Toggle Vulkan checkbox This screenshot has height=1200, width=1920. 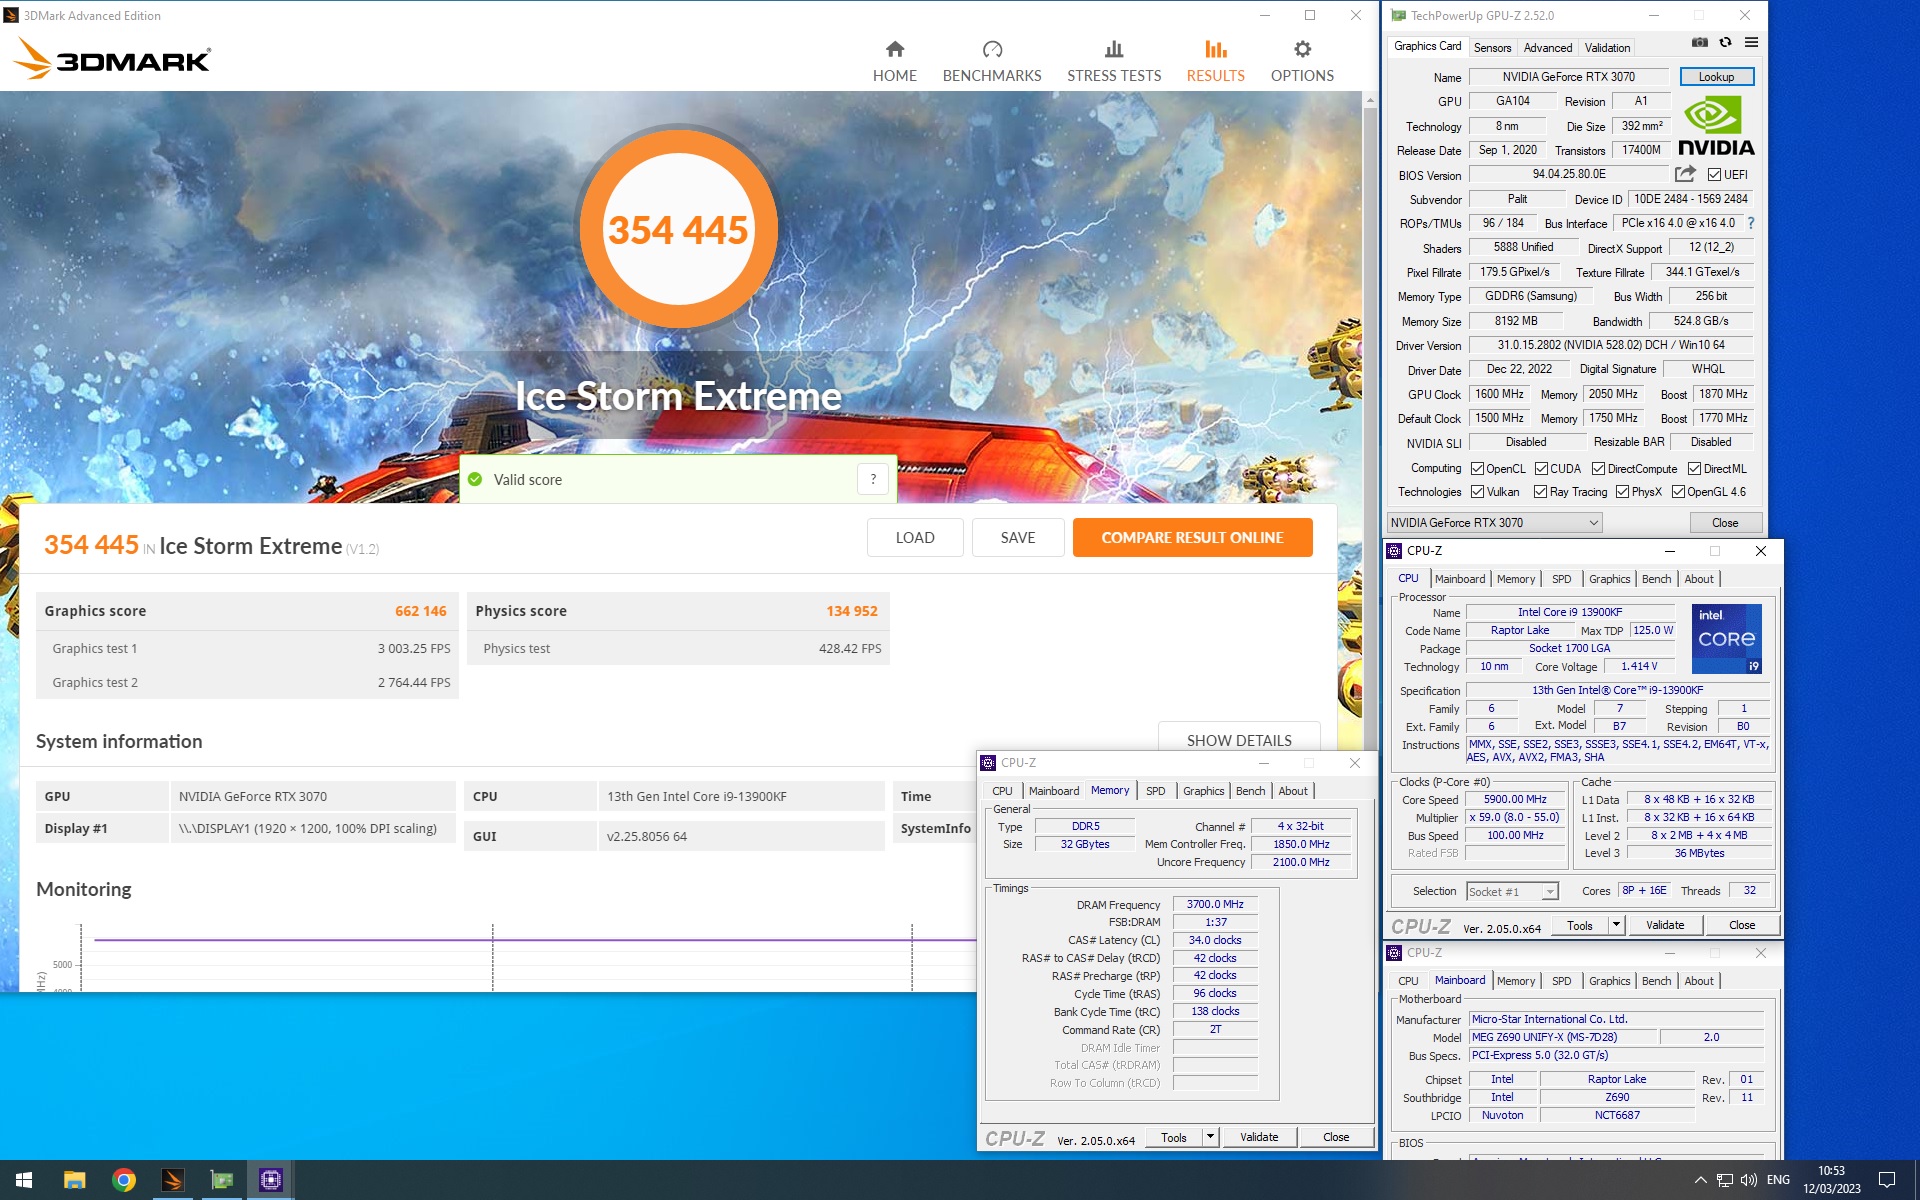click(x=1477, y=492)
